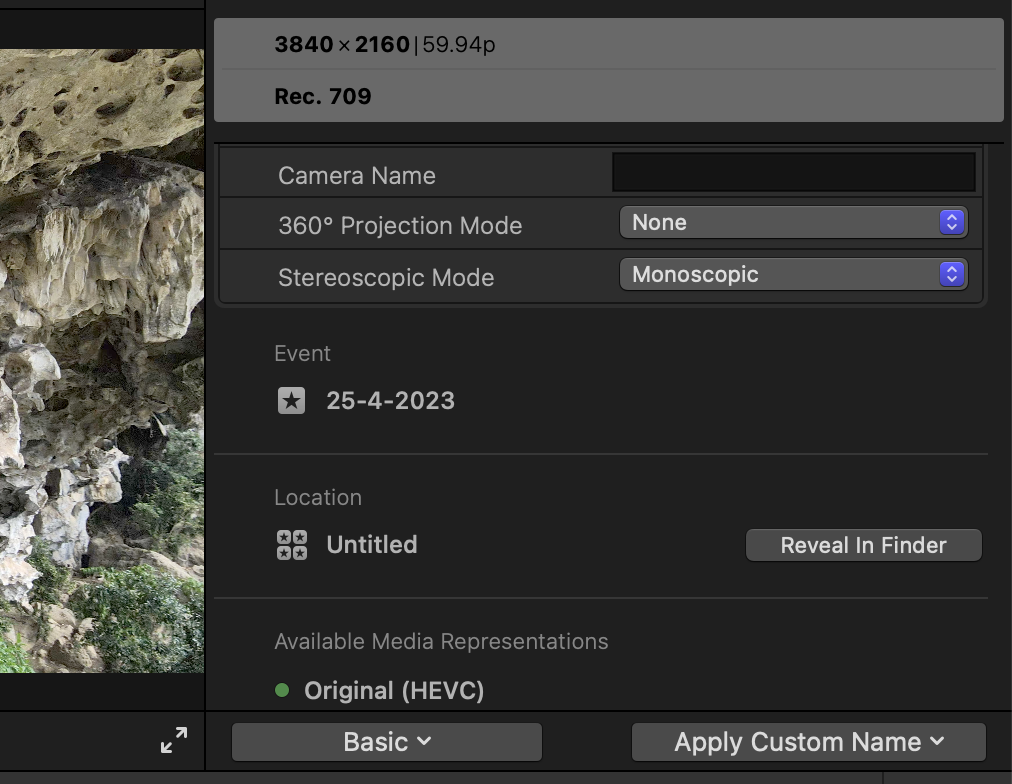1012x784 pixels.
Task: Open the 360° Projection Mode dropdown
Action: pyautogui.click(x=793, y=222)
